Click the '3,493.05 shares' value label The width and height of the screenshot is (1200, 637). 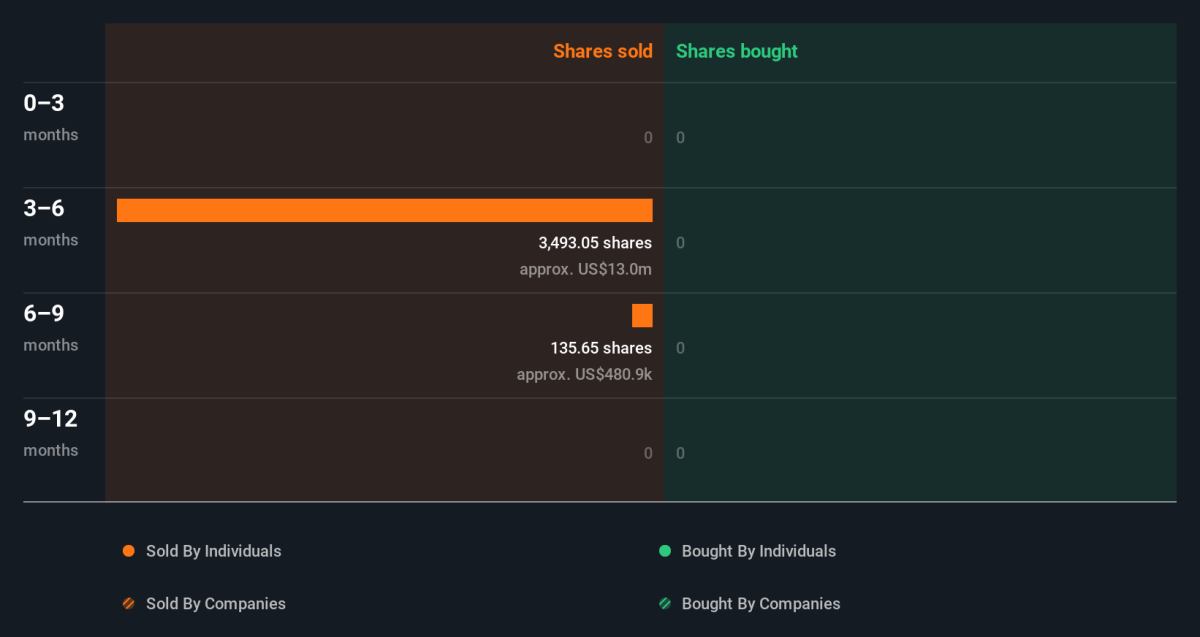[x=594, y=243]
